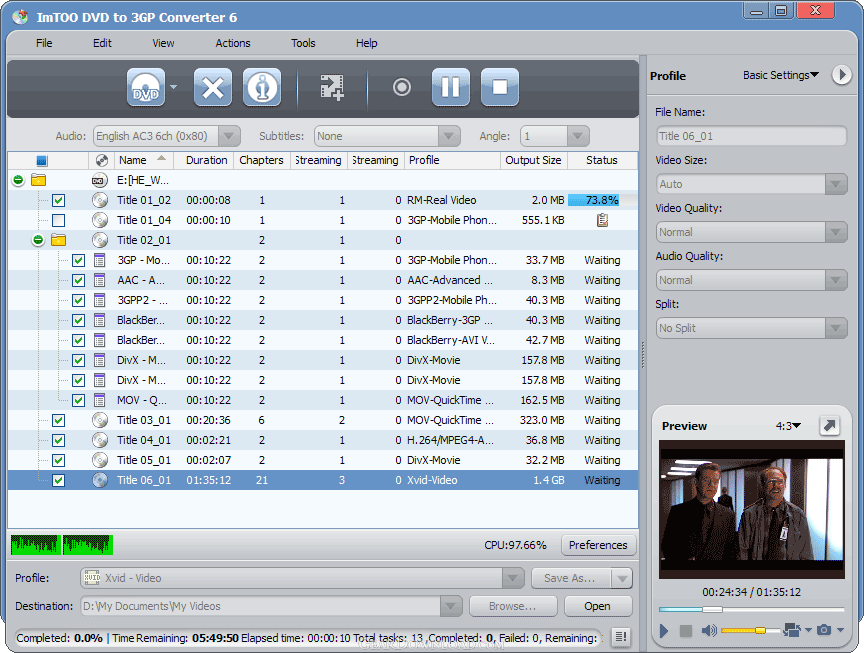Uncheck the 3GP - Mo... row checkbox
The image size is (864, 653).
coord(78,261)
